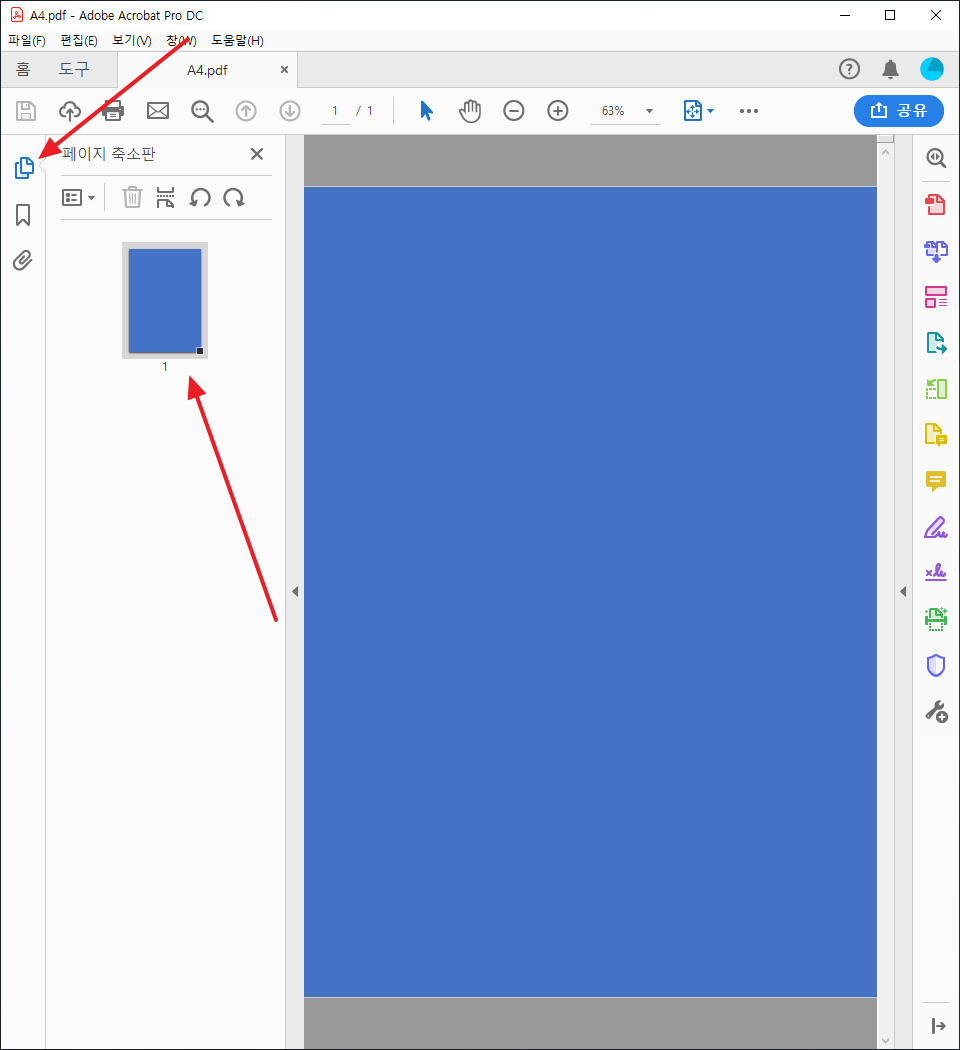Open the More Tools wrench icon
Image resolution: width=960 pixels, height=1050 pixels.
pos(936,711)
